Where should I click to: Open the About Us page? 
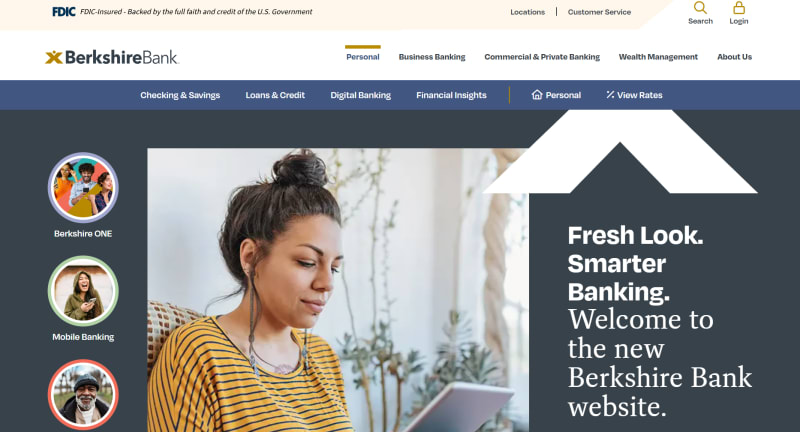[x=735, y=57]
